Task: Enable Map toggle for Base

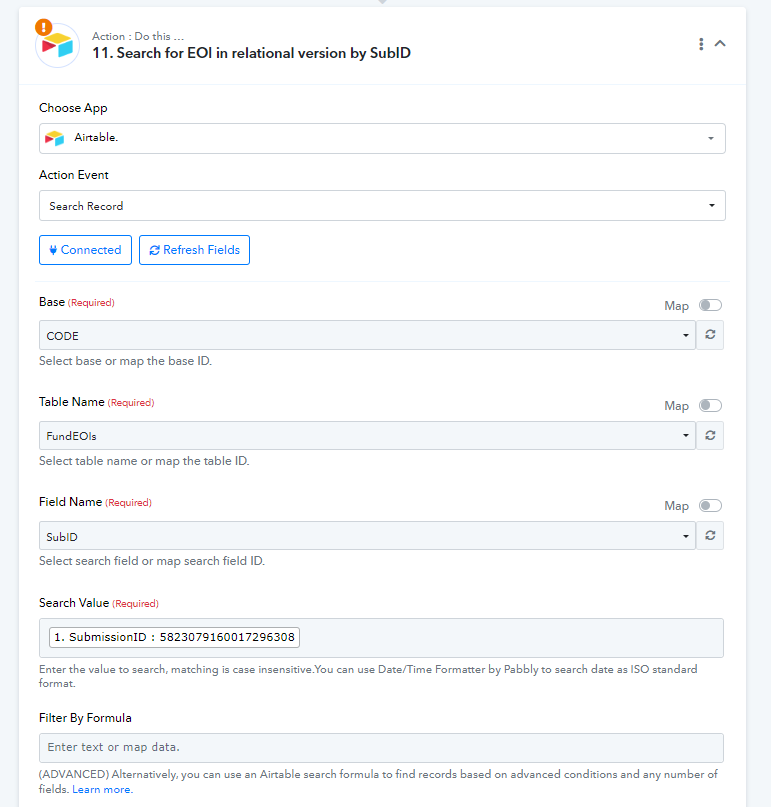Action: (710, 305)
